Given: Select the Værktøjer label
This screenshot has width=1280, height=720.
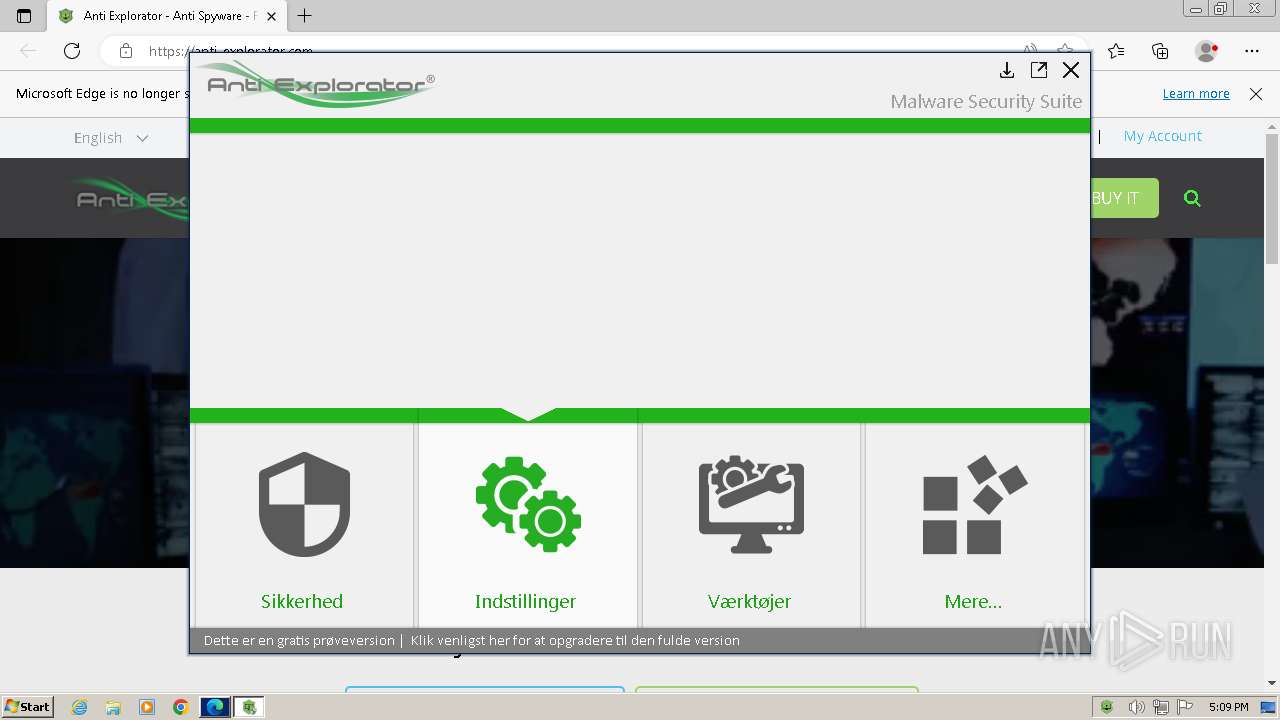Looking at the screenshot, I should [x=749, y=601].
